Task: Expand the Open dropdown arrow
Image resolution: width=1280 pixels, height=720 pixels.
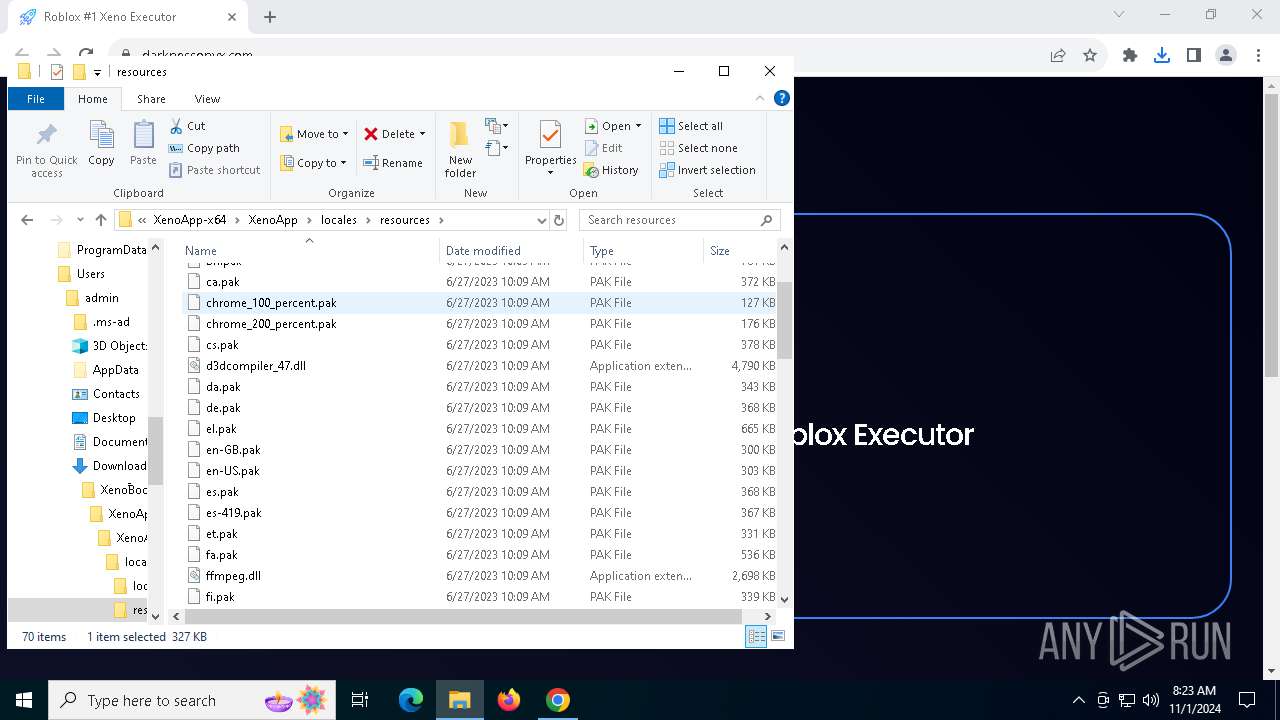Action: tap(637, 126)
